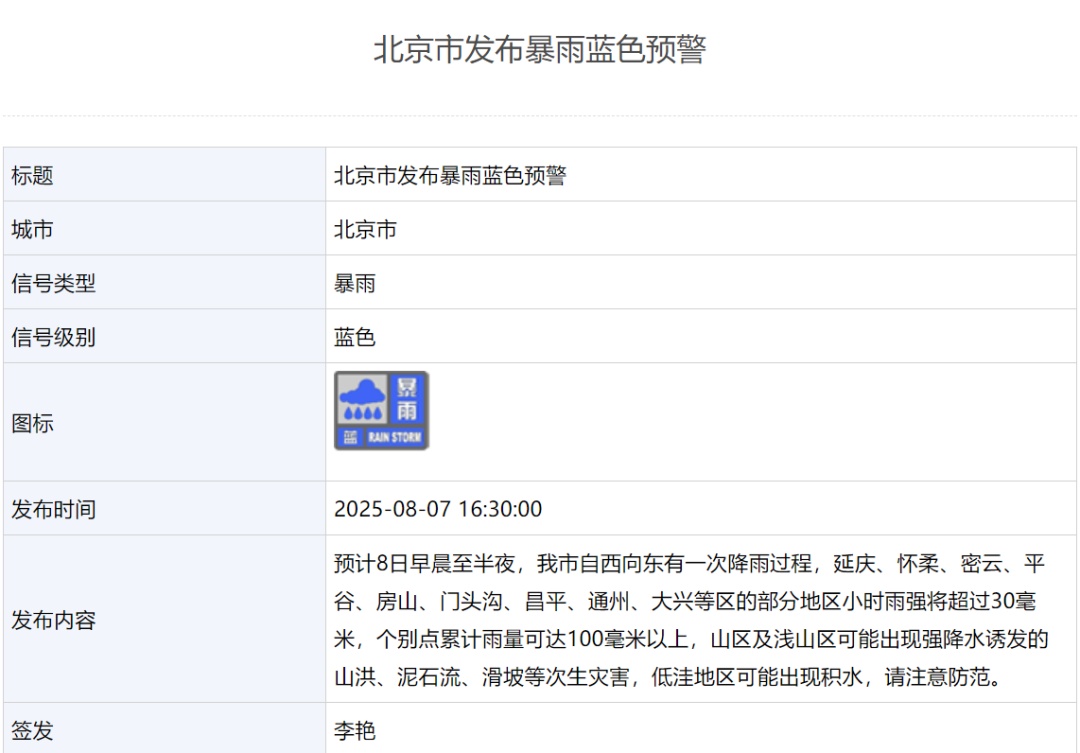This screenshot has height=753, width=1080.
Task: Select the warning content paragraph text
Action: [x=690, y=620]
